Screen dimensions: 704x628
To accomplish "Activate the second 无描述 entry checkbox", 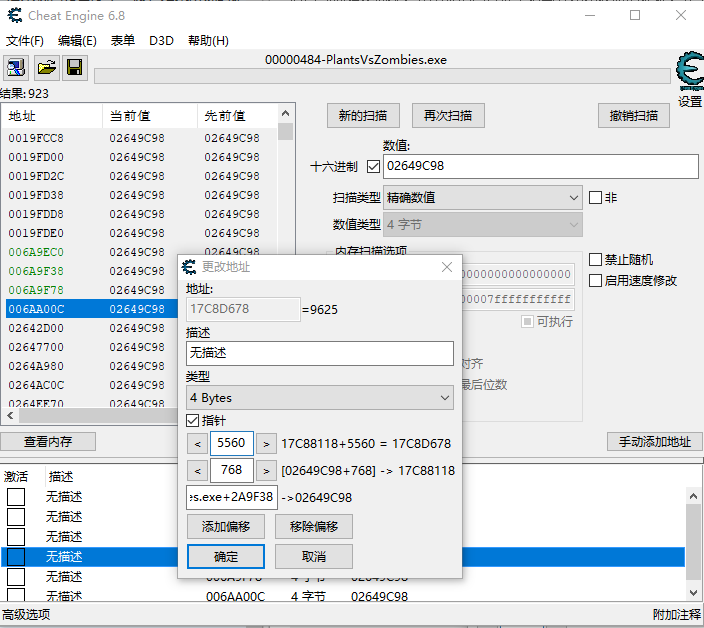I will 16,517.
